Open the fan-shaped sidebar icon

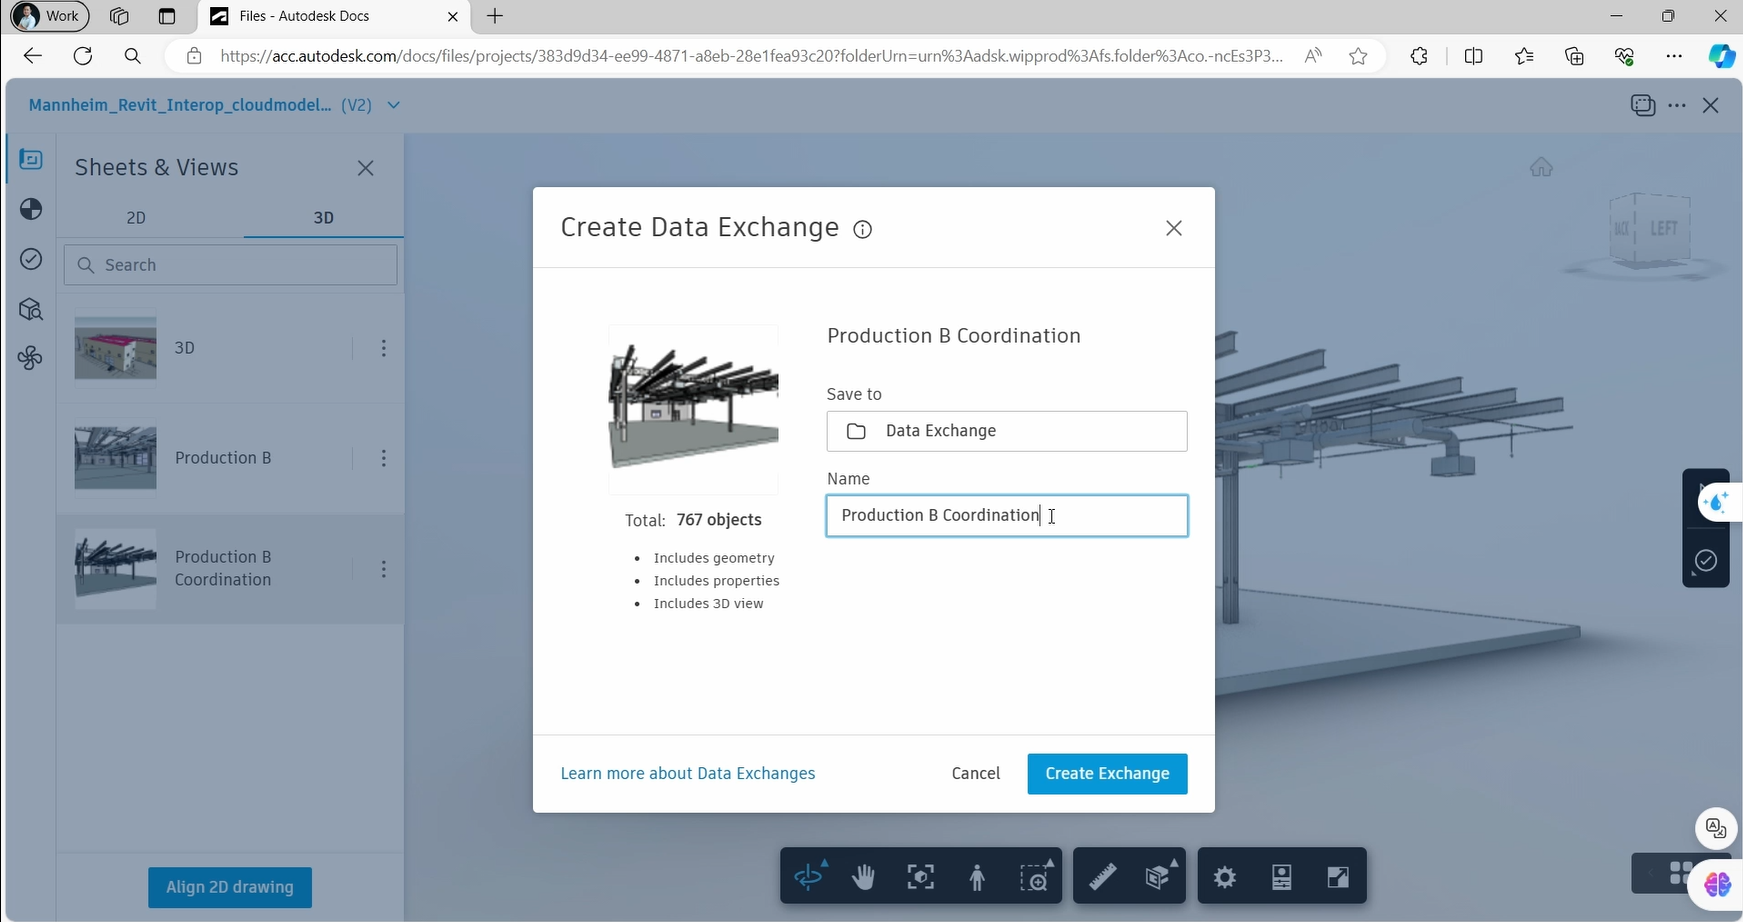(31, 358)
